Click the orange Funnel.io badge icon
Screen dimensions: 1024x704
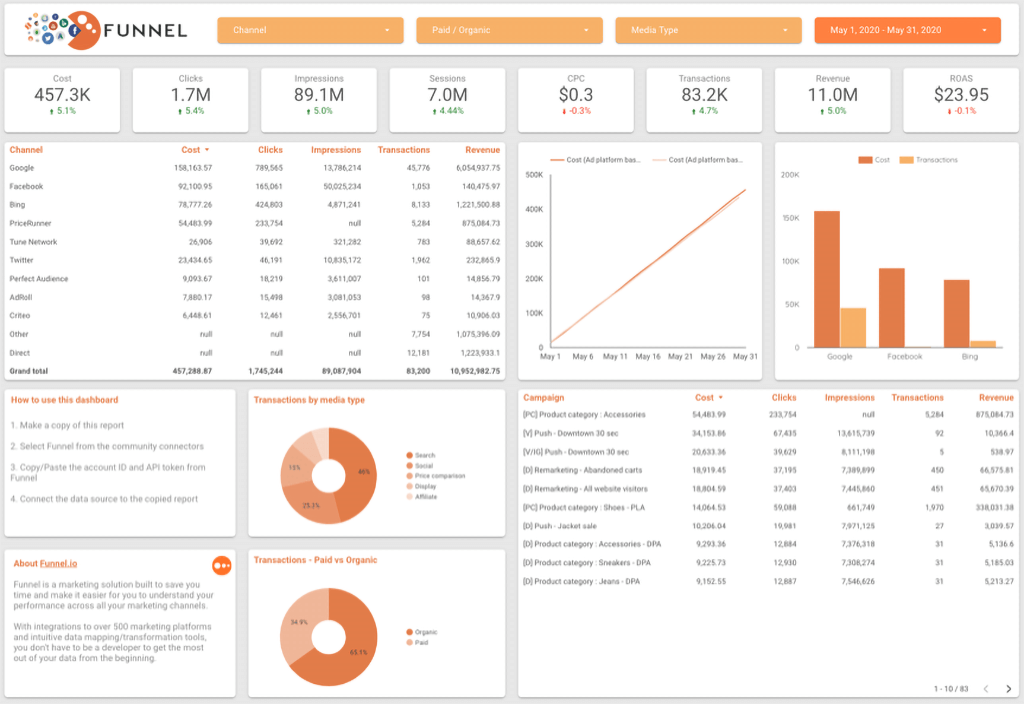click(222, 566)
